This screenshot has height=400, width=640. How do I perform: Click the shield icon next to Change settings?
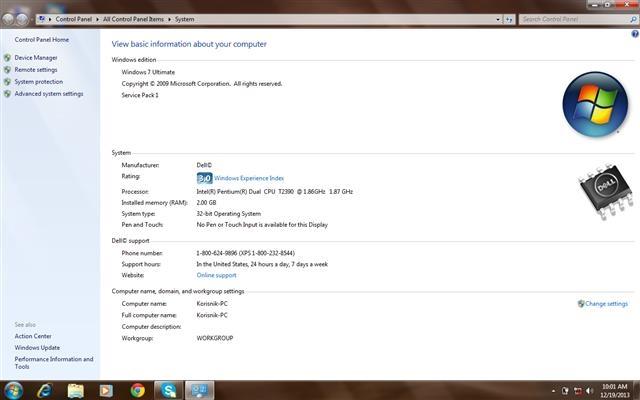click(581, 304)
